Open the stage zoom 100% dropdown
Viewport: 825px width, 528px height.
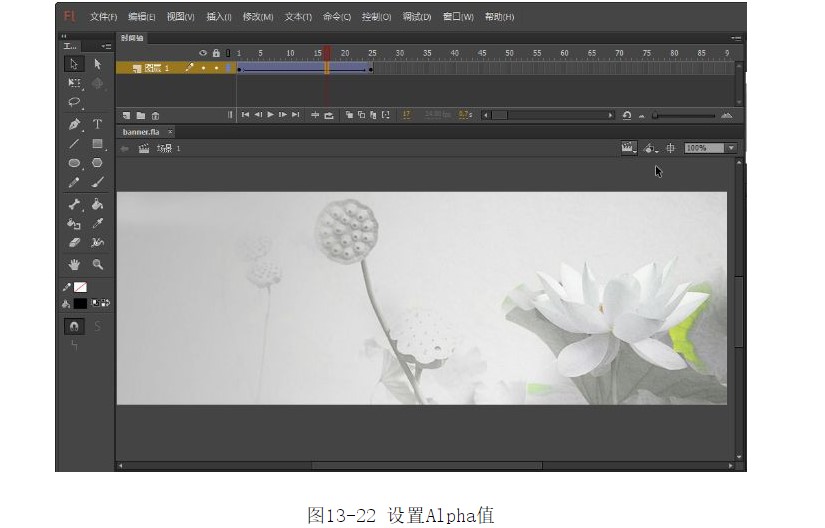[x=731, y=148]
